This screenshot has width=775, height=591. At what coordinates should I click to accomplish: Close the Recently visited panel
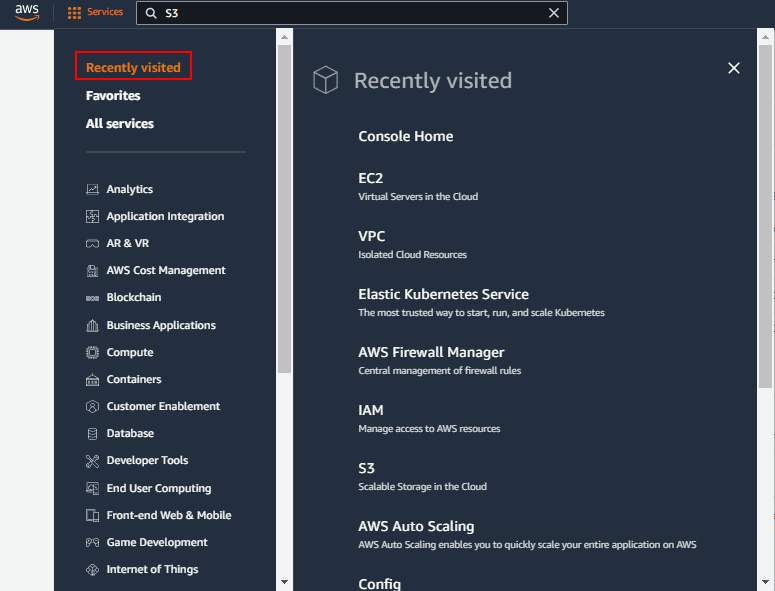734,68
